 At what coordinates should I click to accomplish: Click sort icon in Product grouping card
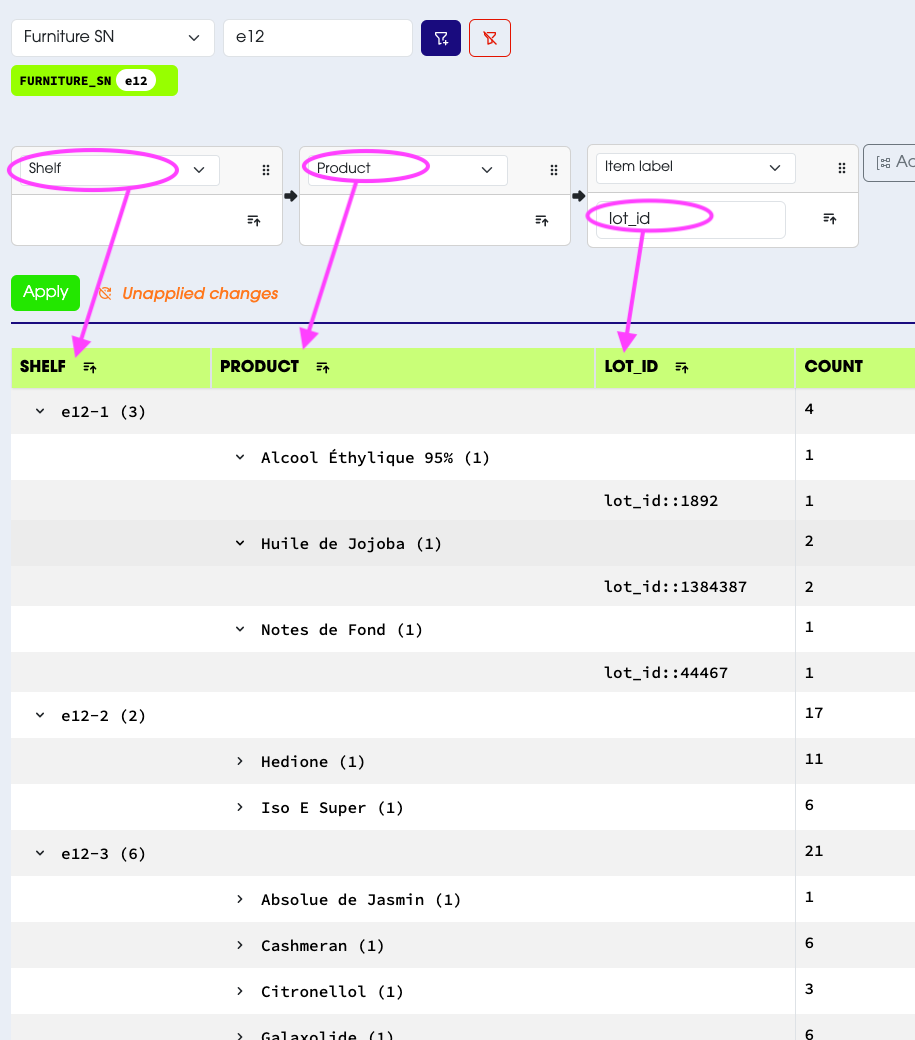542,220
